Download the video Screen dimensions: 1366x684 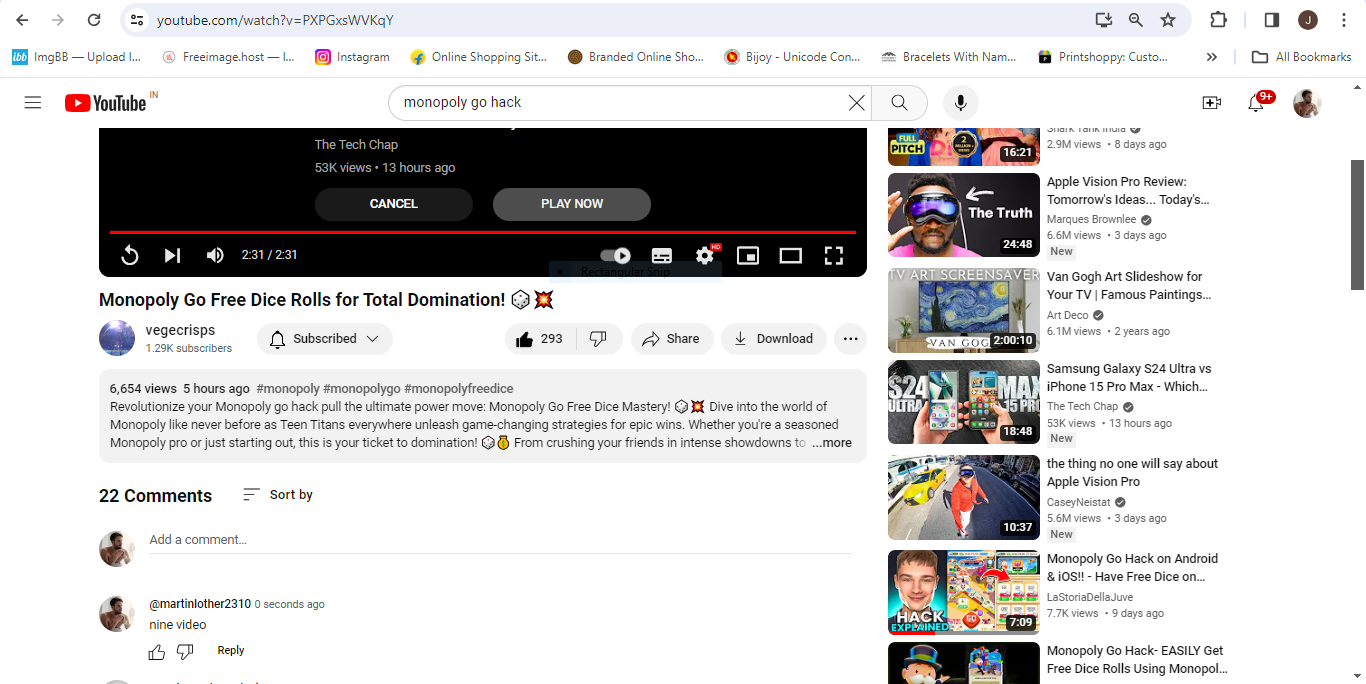[x=774, y=339]
